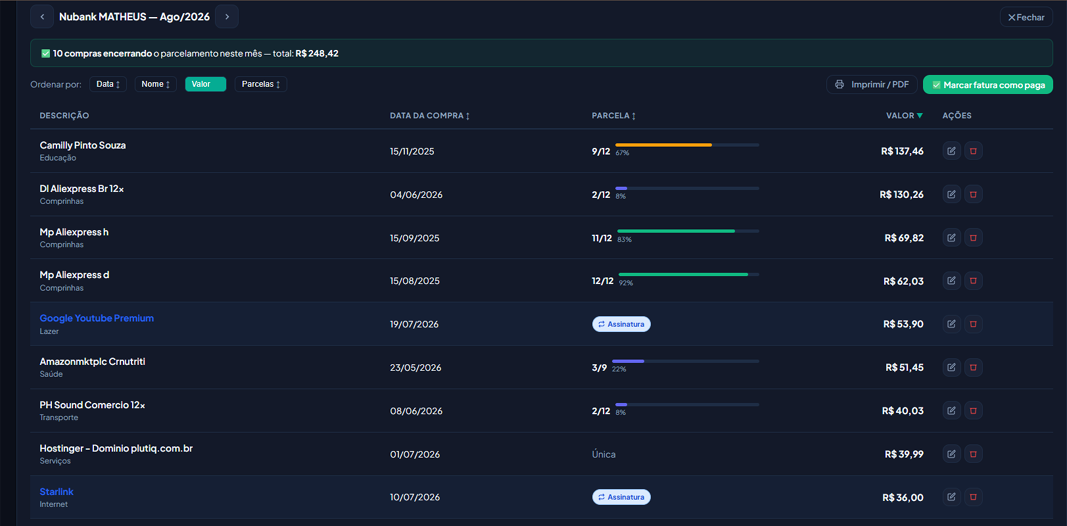Screen dimensions: 1067x526
Task: Click the Mp Aliexpress h description
Action: 74,232
